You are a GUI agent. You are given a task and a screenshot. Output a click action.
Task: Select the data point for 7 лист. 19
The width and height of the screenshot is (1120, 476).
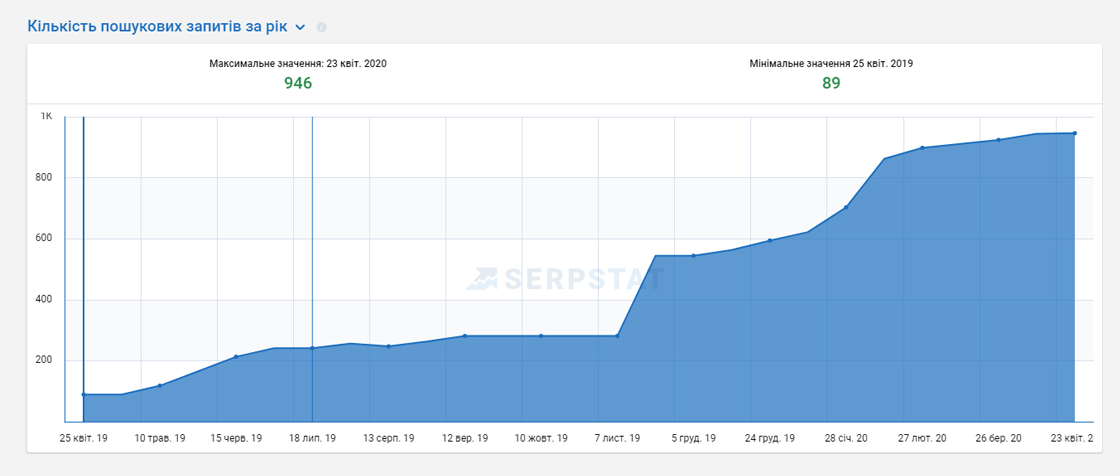617,336
